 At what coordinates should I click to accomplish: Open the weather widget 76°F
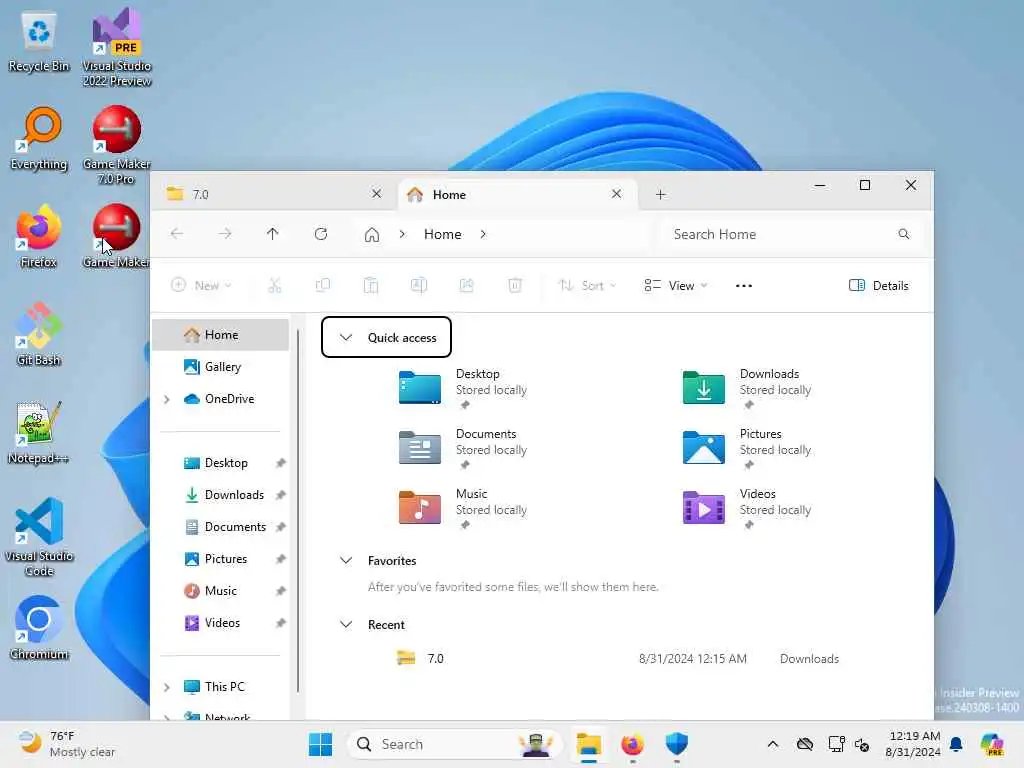pyautogui.click(x=65, y=744)
